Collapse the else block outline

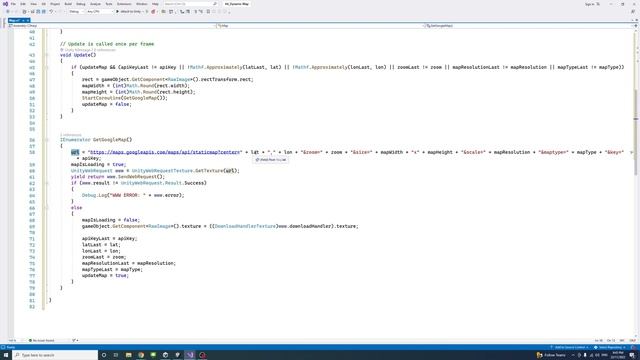[47, 208]
